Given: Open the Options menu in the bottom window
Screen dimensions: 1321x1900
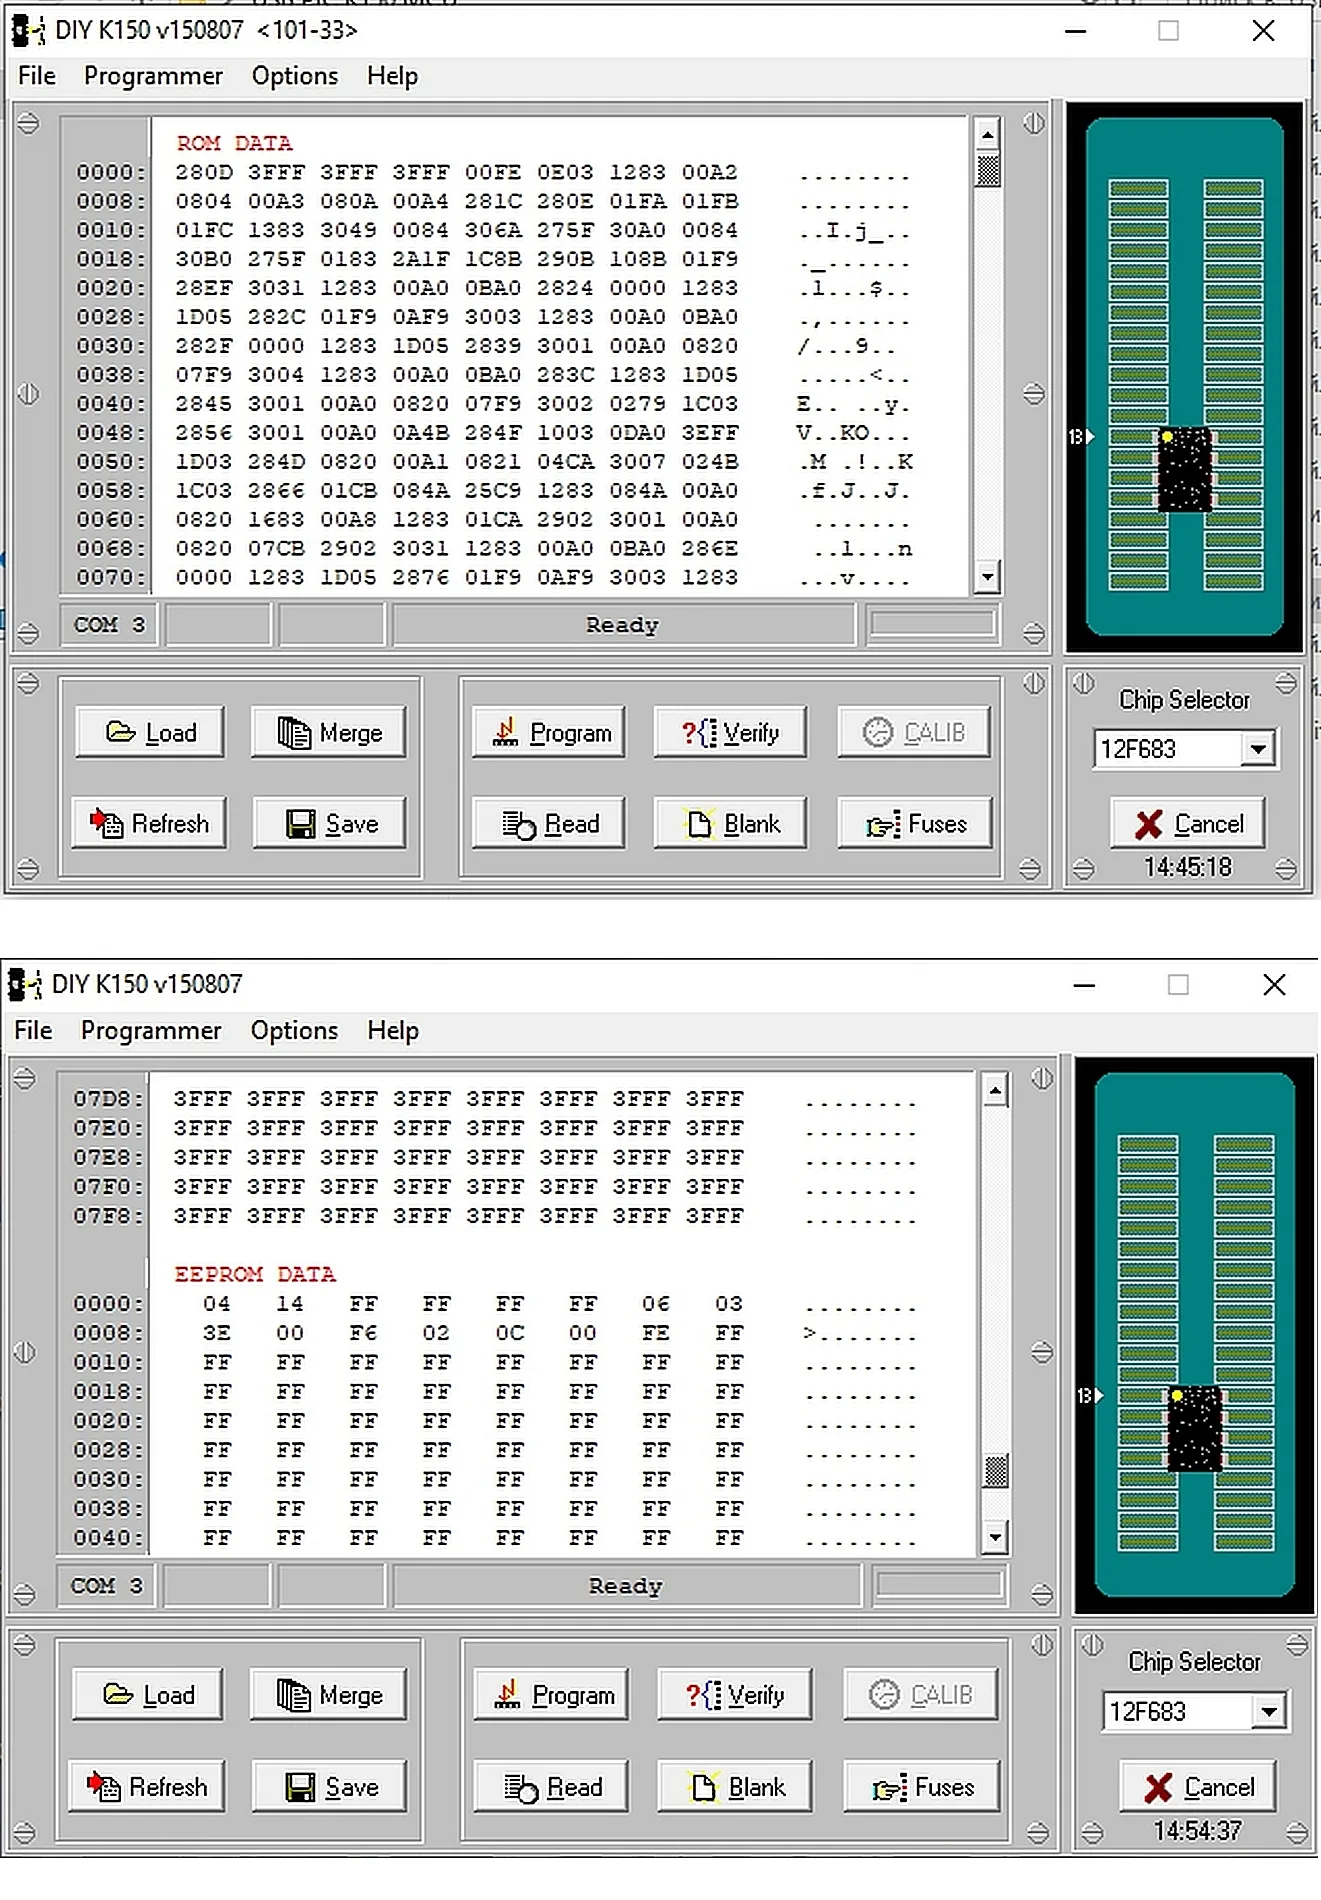Looking at the screenshot, I should tap(294, 1031).
